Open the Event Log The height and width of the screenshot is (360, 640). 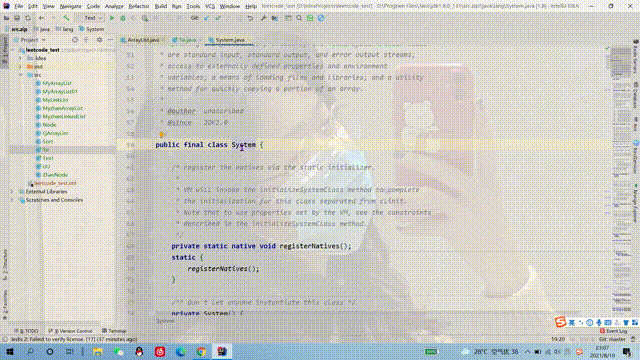613,331
